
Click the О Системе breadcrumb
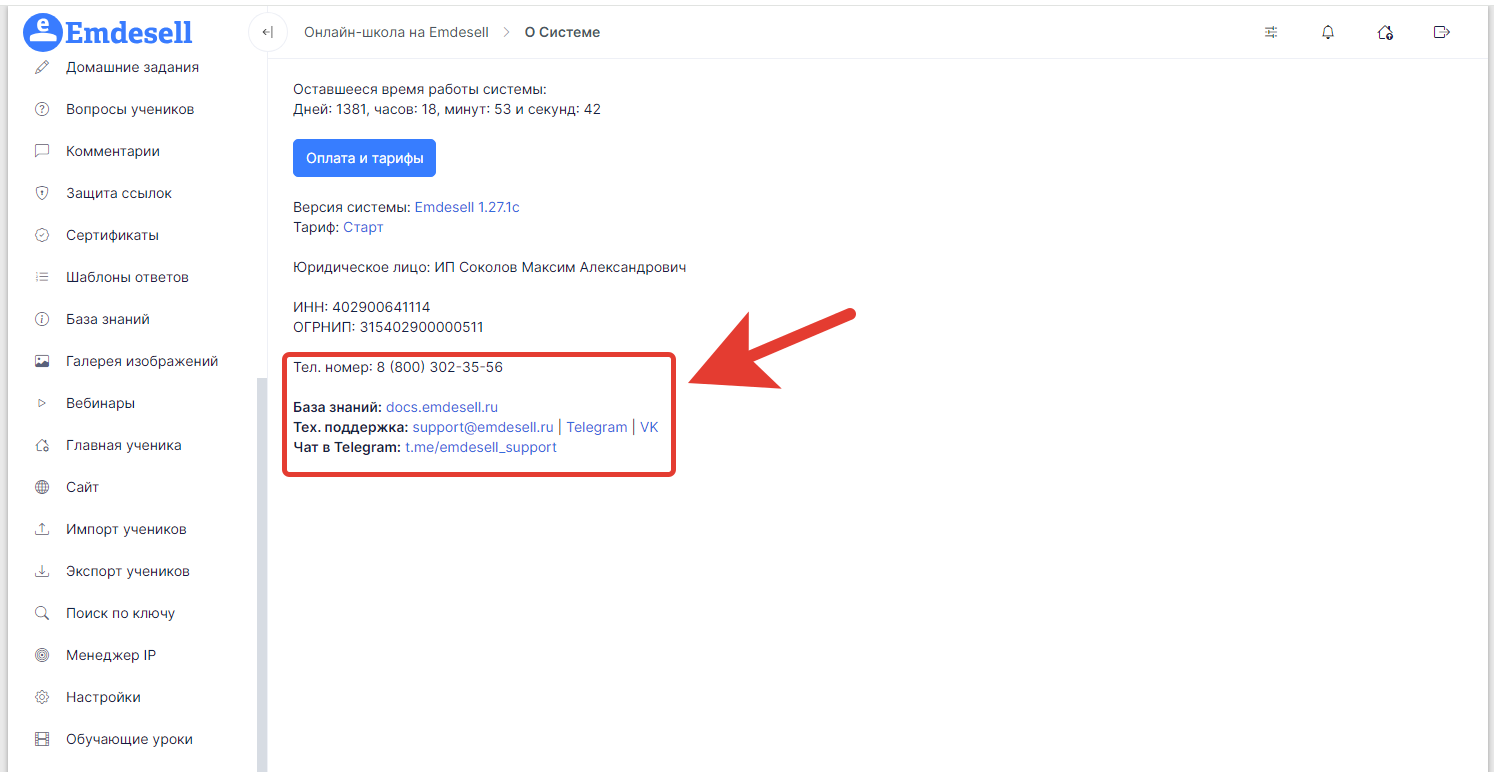(x=562, y=32)
